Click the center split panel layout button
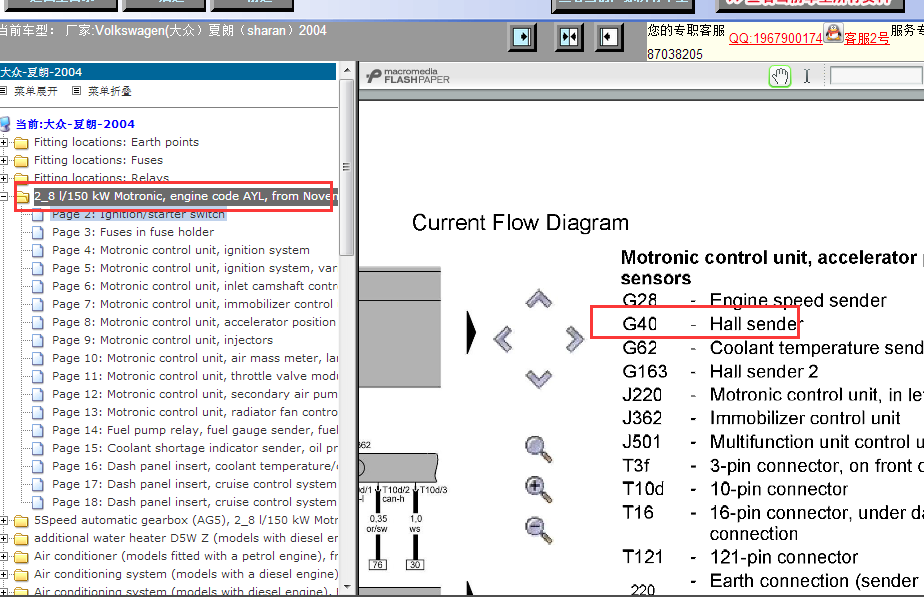The width and height of the screenshot is (924, 597). [569, 38]
